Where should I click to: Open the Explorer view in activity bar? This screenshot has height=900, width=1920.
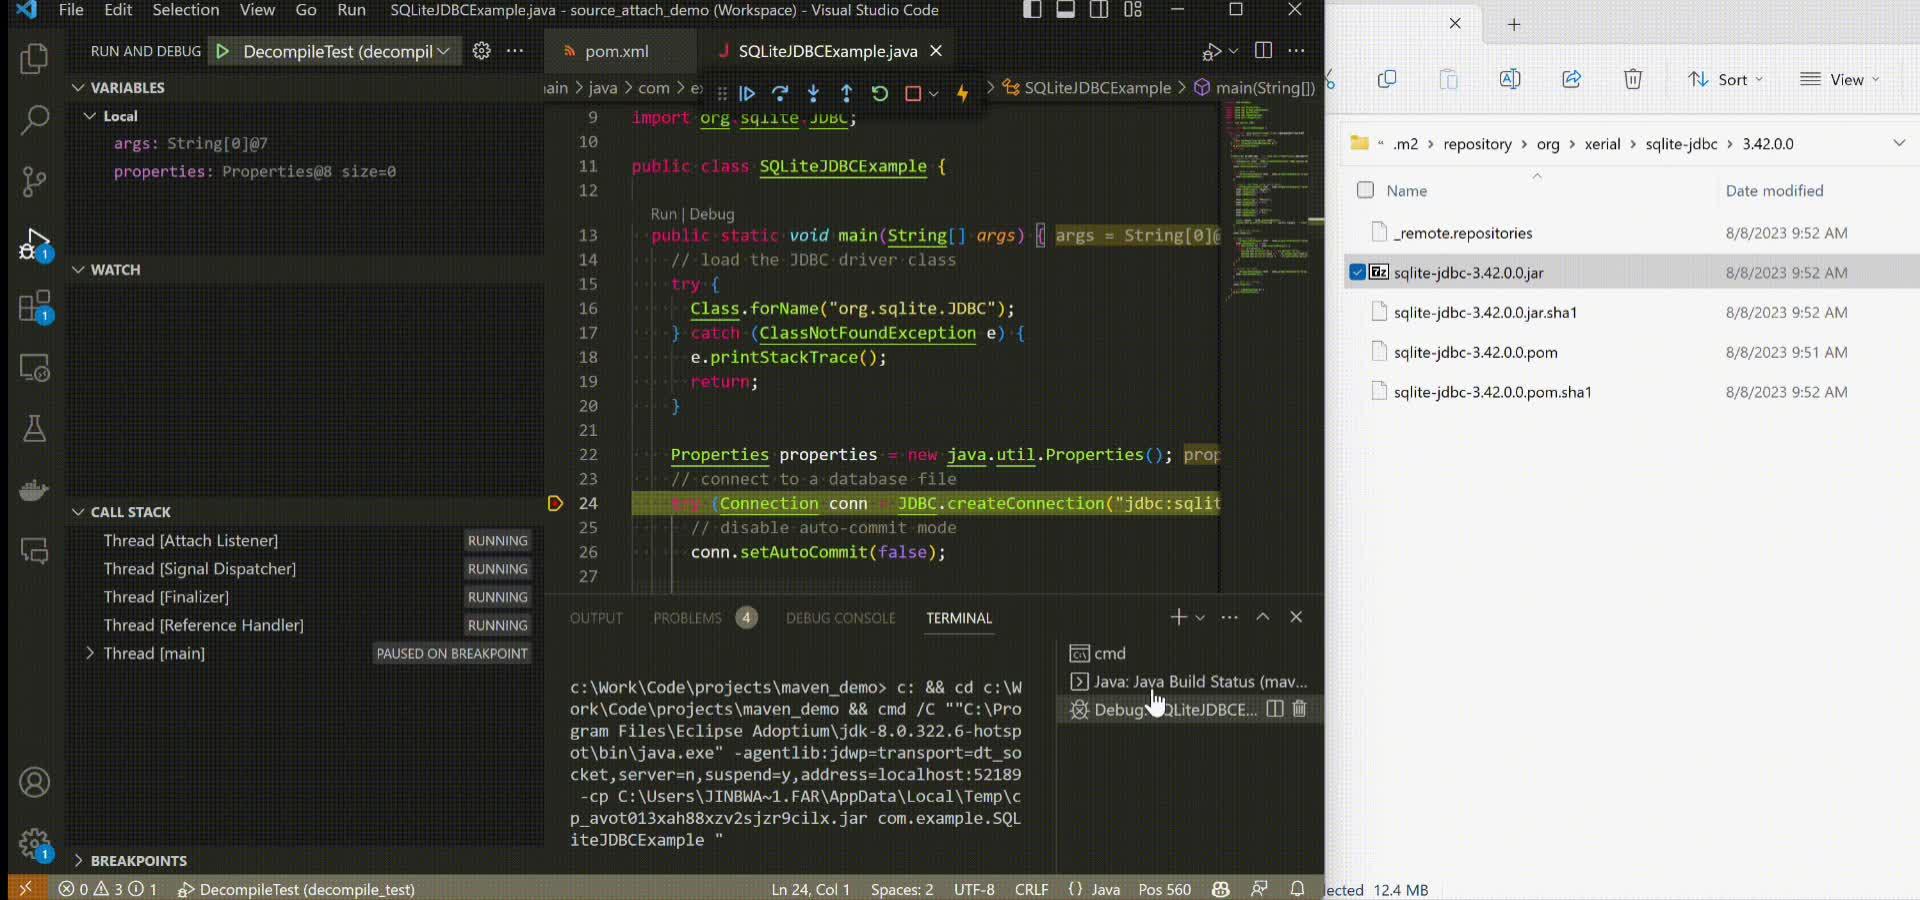tap(34, 59)
